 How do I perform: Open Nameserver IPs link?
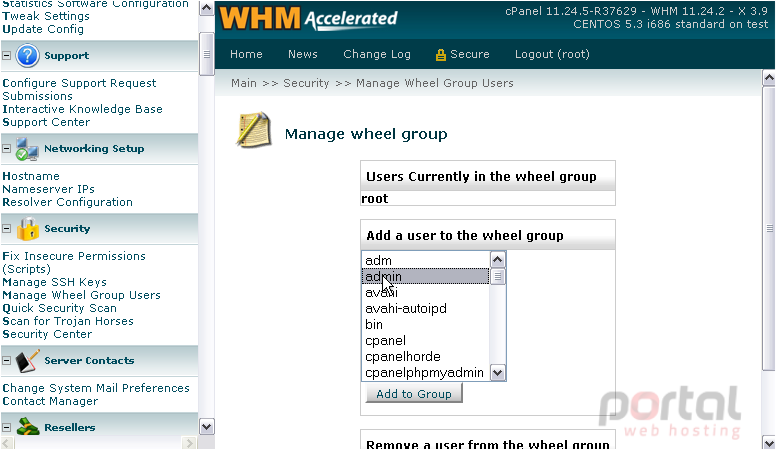click(48, 189)
